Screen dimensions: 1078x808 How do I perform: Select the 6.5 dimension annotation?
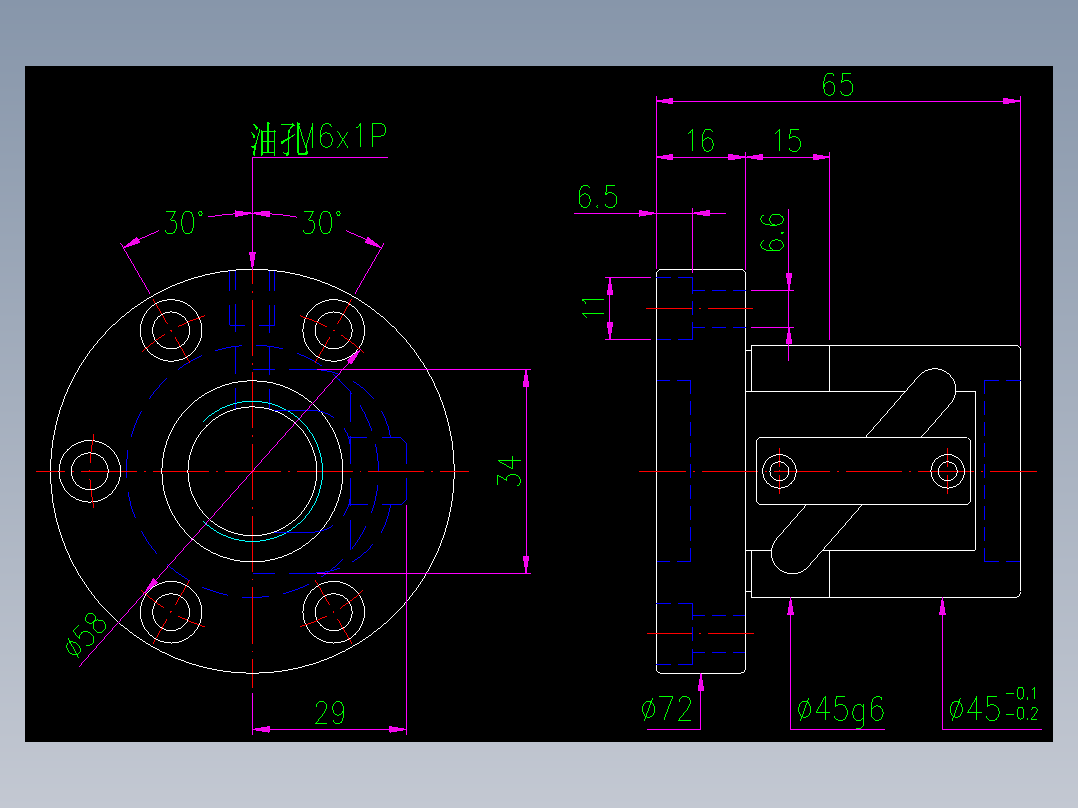click(600, 197)
